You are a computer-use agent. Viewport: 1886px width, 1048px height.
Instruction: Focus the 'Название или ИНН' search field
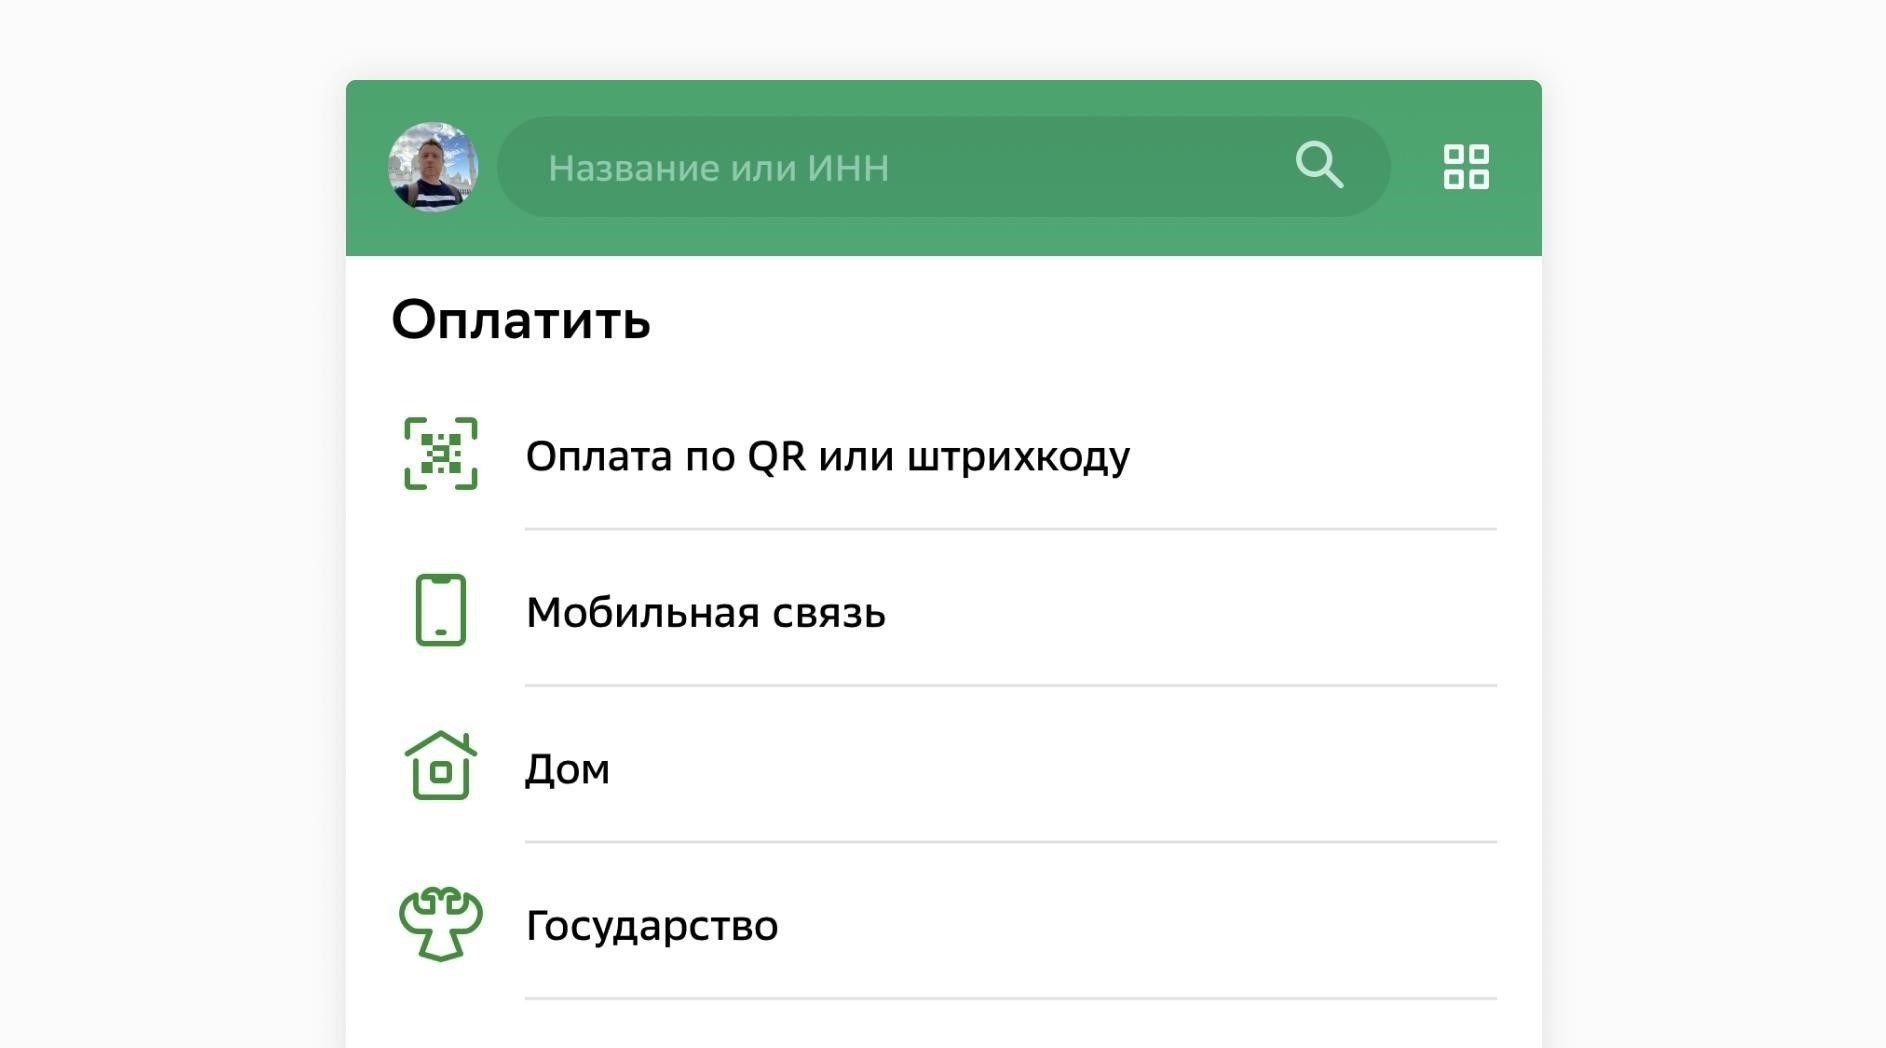(x=943, y=167)
